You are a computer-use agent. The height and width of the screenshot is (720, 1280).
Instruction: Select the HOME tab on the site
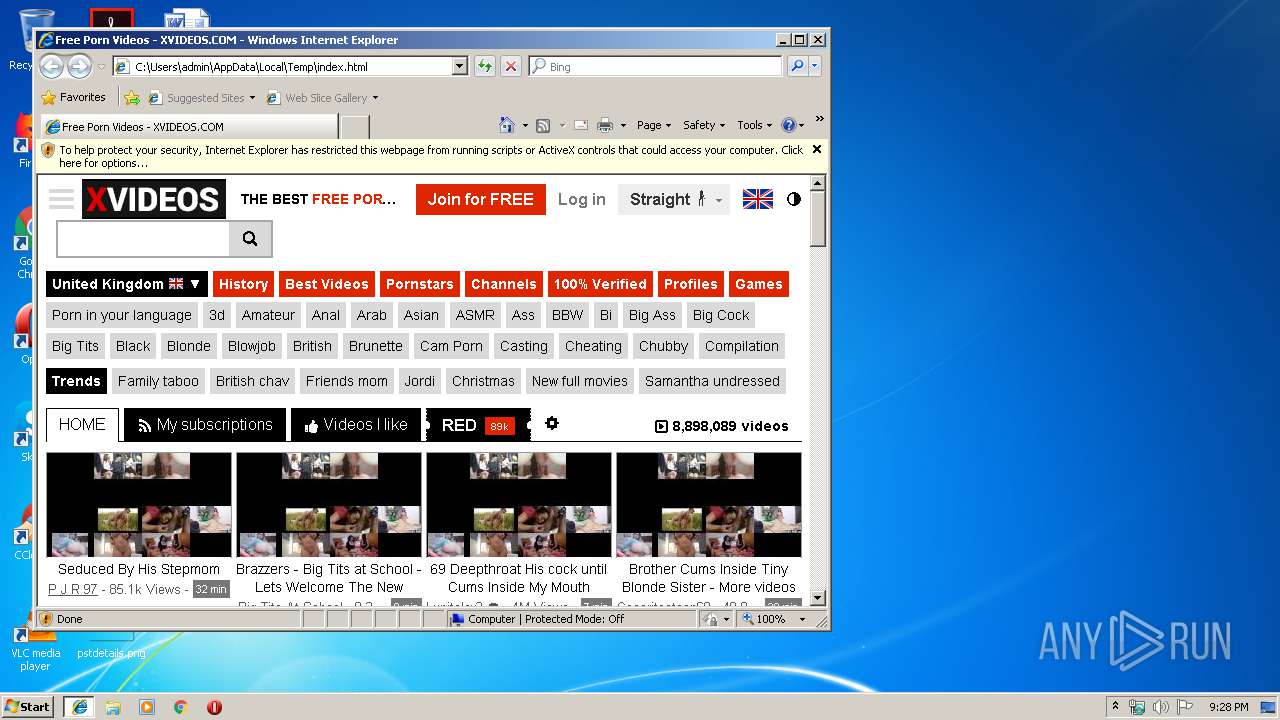coord(82,424)
